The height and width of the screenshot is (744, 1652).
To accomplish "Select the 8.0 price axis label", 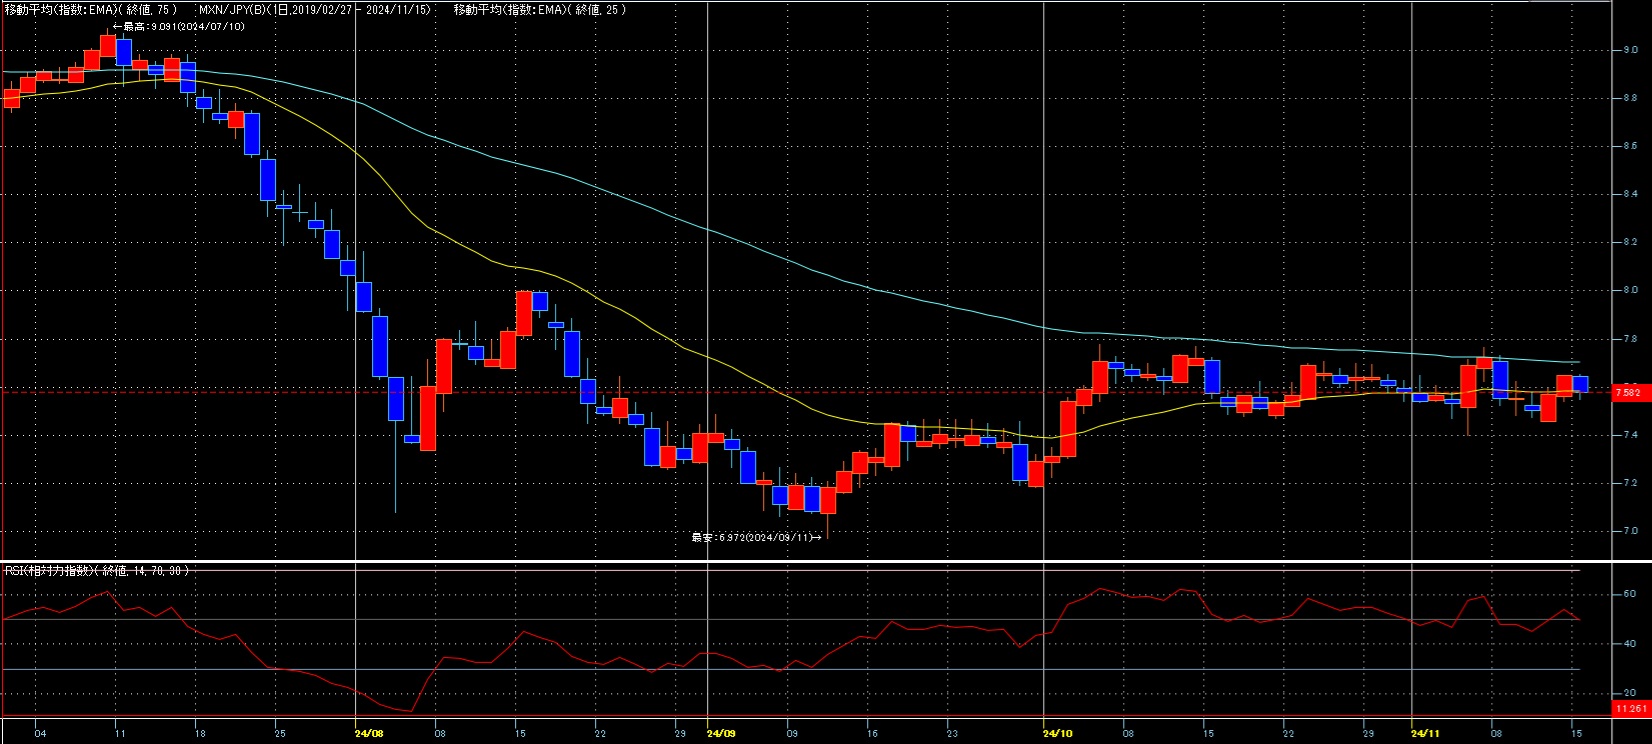I will [x=1630, y=290].
